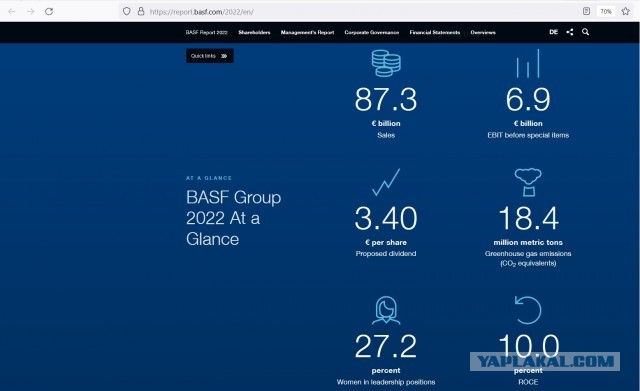Reload the page with the refresh icon
Screen dimensions: 640x391
coord(49,11)
